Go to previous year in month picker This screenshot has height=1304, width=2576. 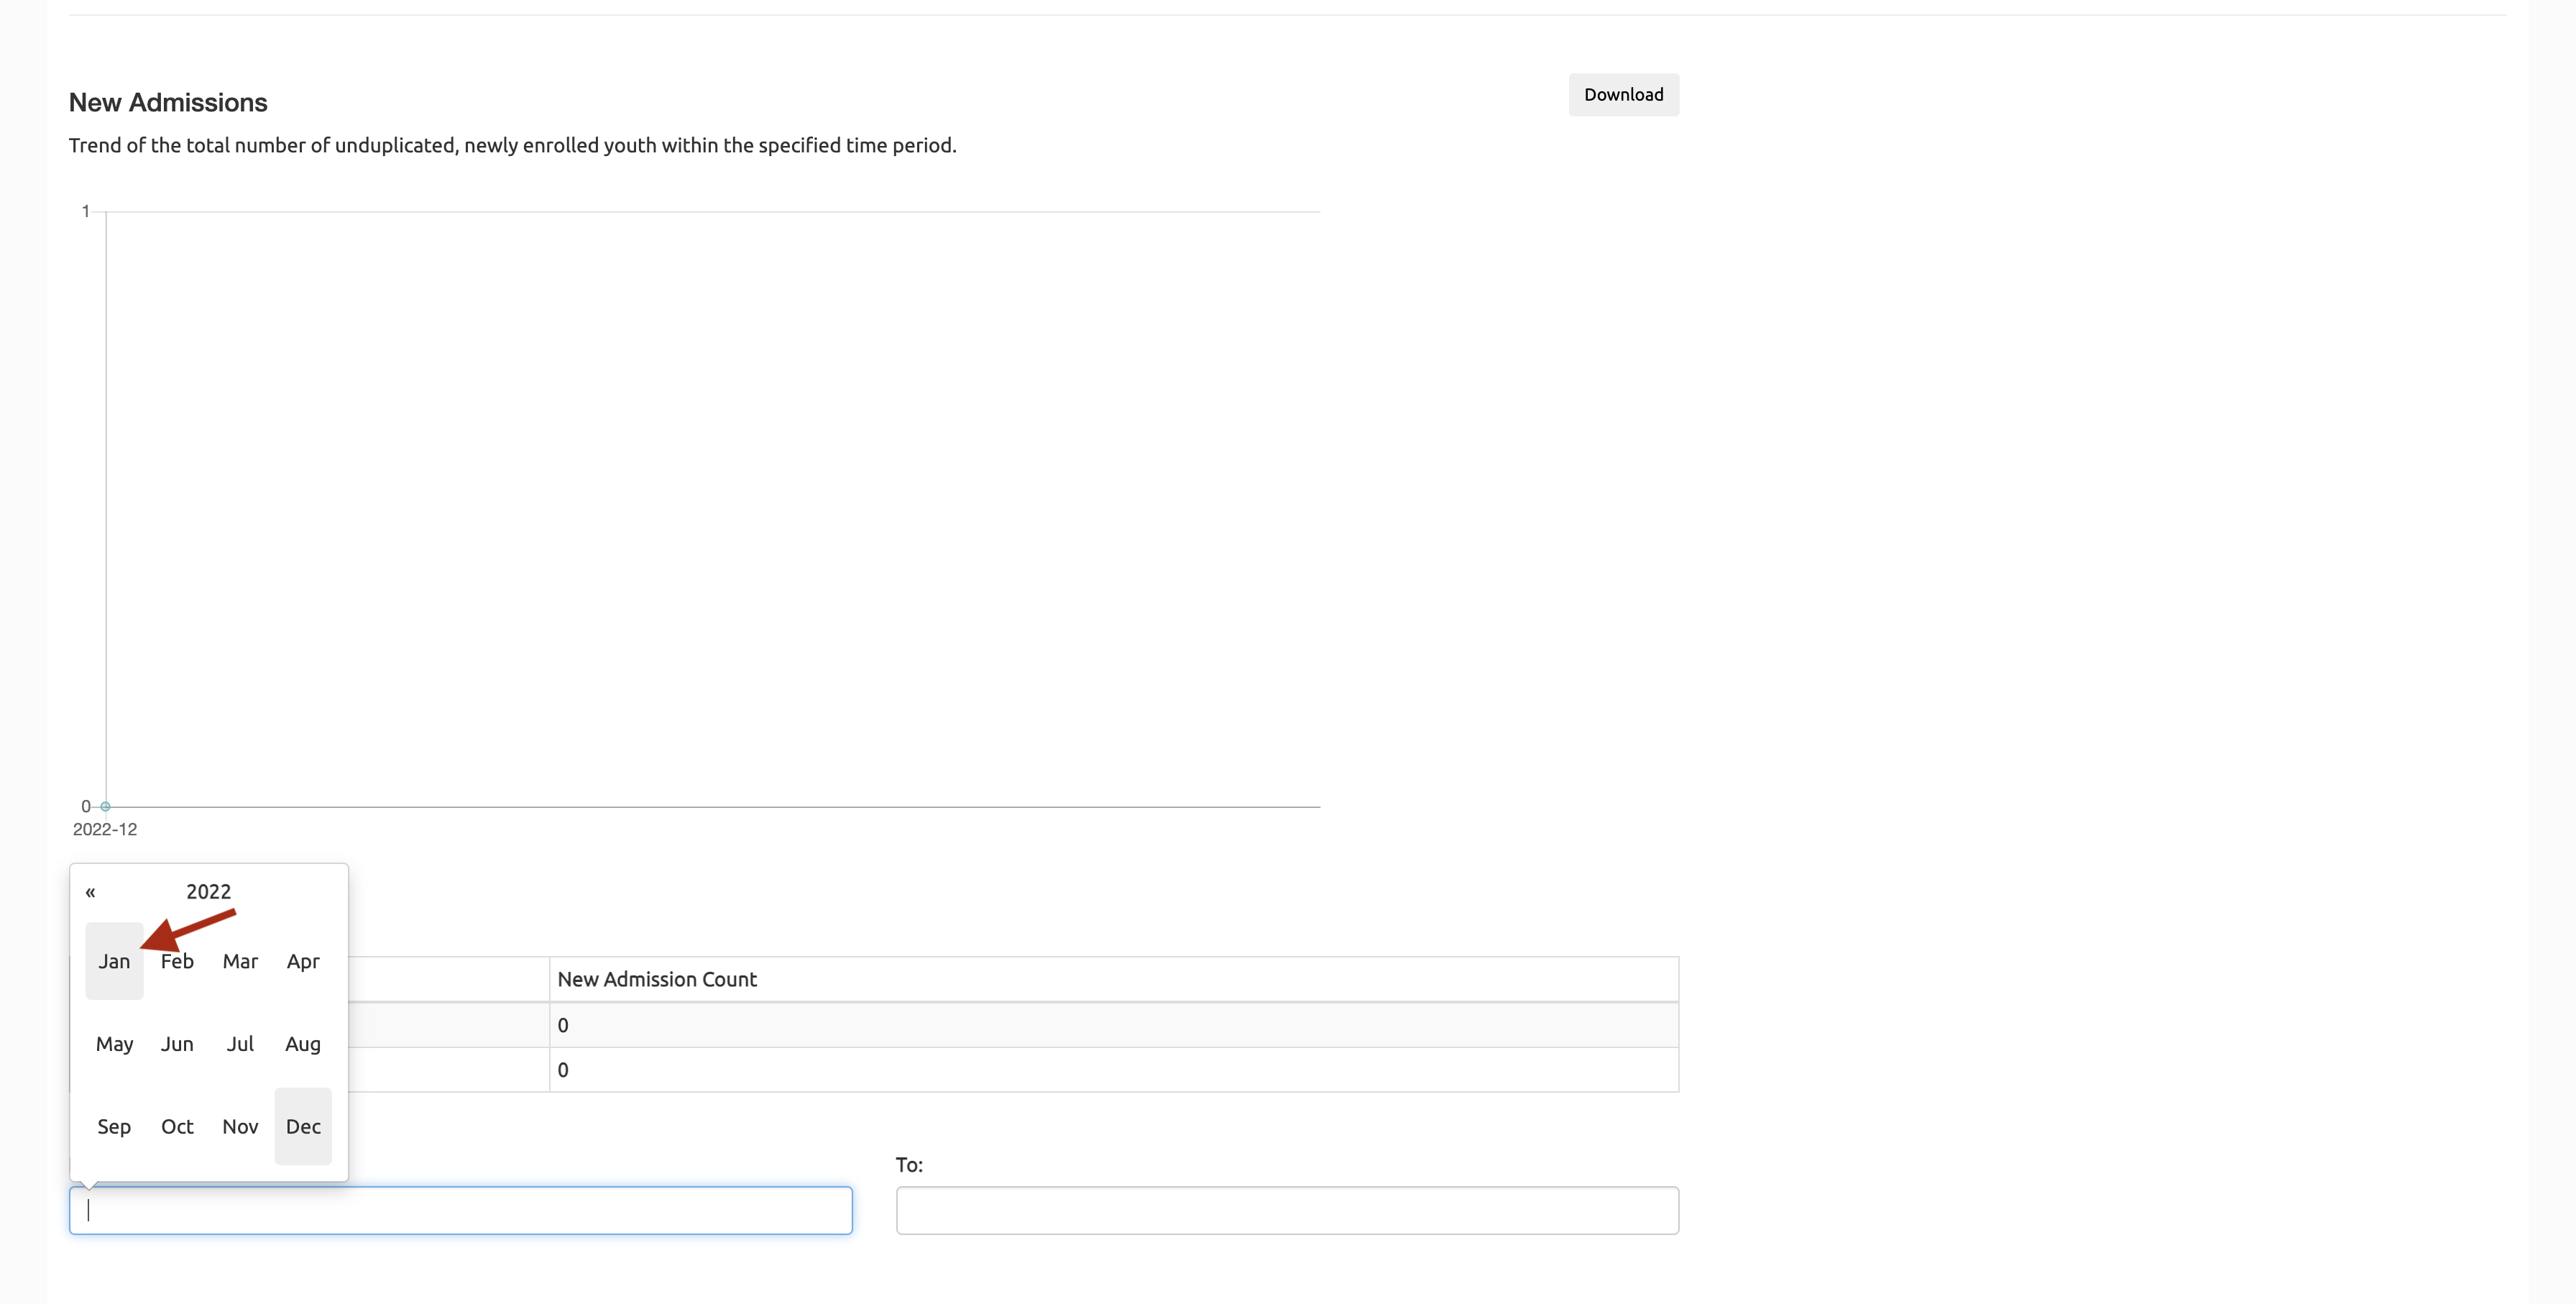click(x=90, y=892)
